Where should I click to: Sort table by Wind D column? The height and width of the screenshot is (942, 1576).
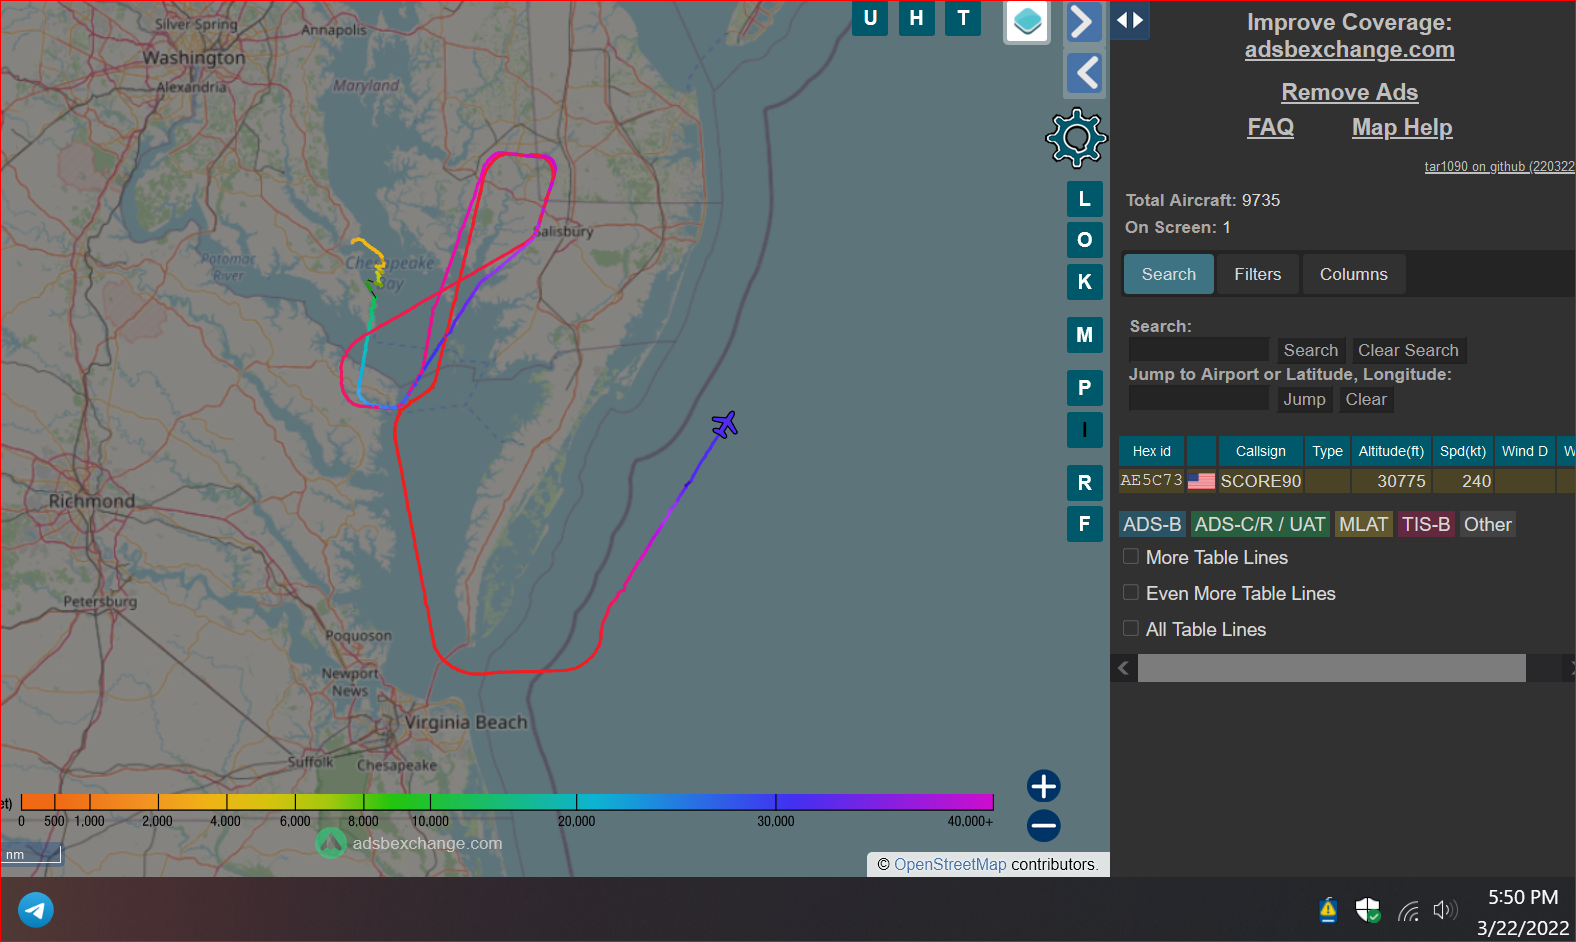1525,451
